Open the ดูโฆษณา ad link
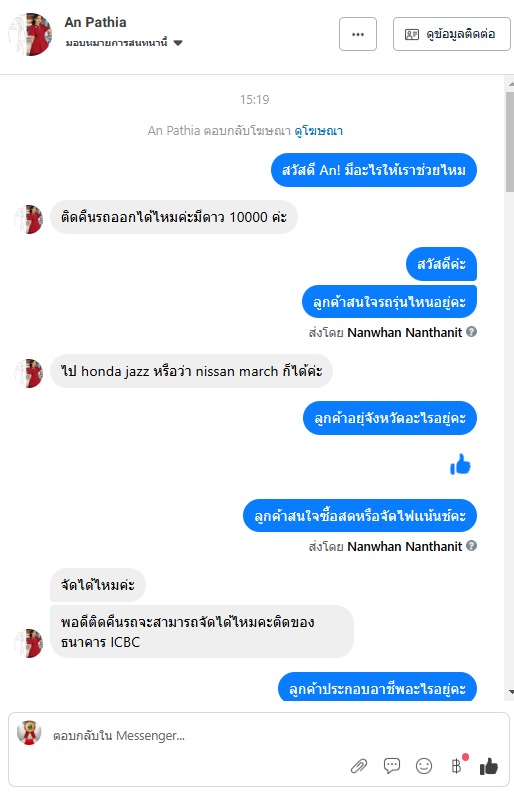This screenshot has height=794, width=514. [x=319, y=131]
